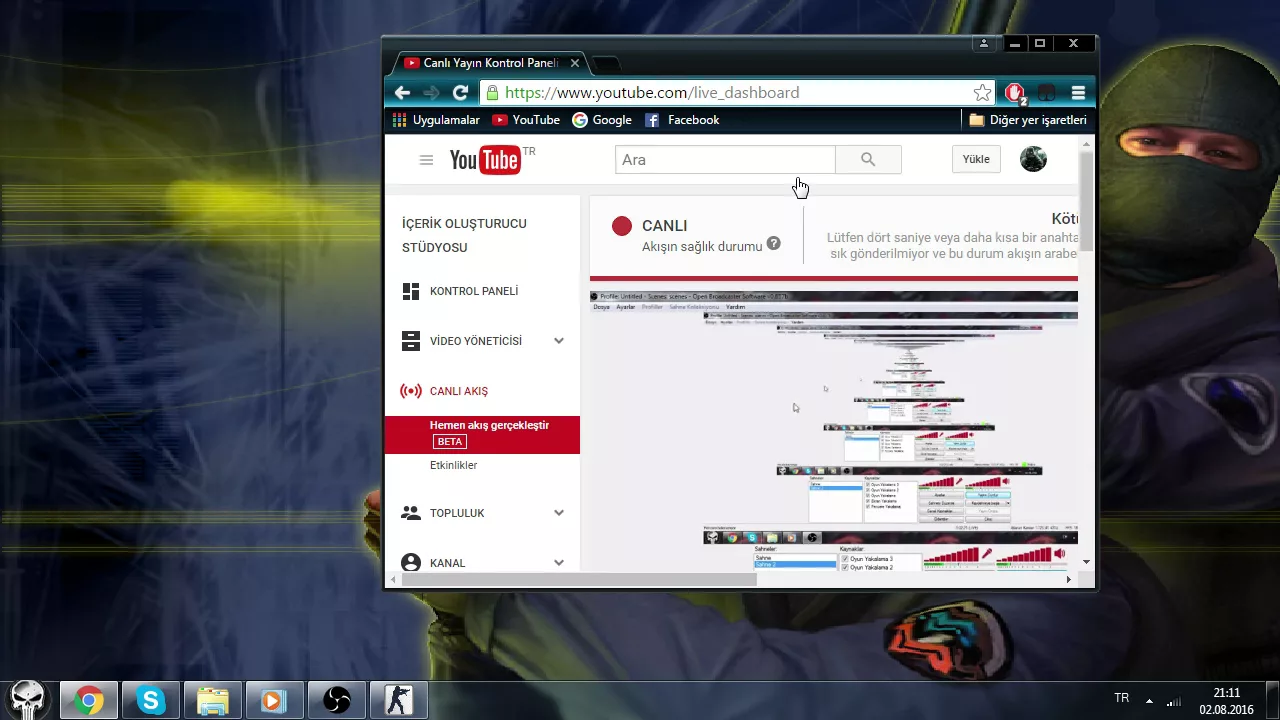This screenshot has height=720, width=1280.
Task: Click the Ara search field
Action: pyautogui.click(x=725, y=160)
